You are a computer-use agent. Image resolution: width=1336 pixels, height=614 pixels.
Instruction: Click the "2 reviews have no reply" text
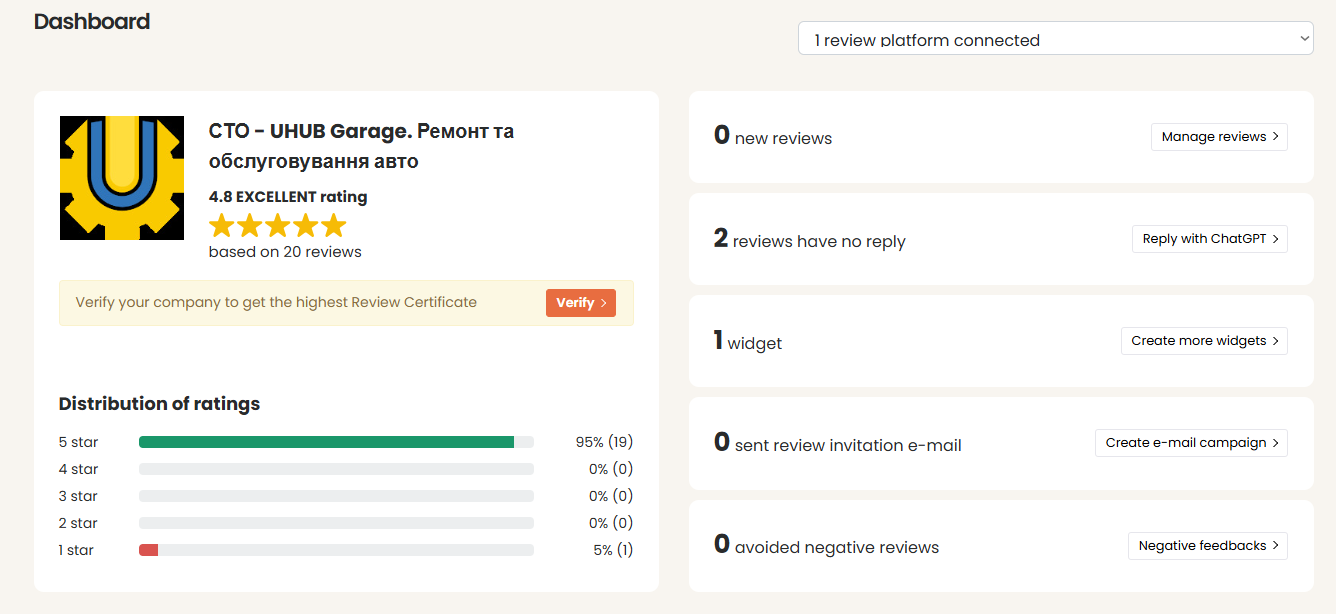click(x=809, y=240)
